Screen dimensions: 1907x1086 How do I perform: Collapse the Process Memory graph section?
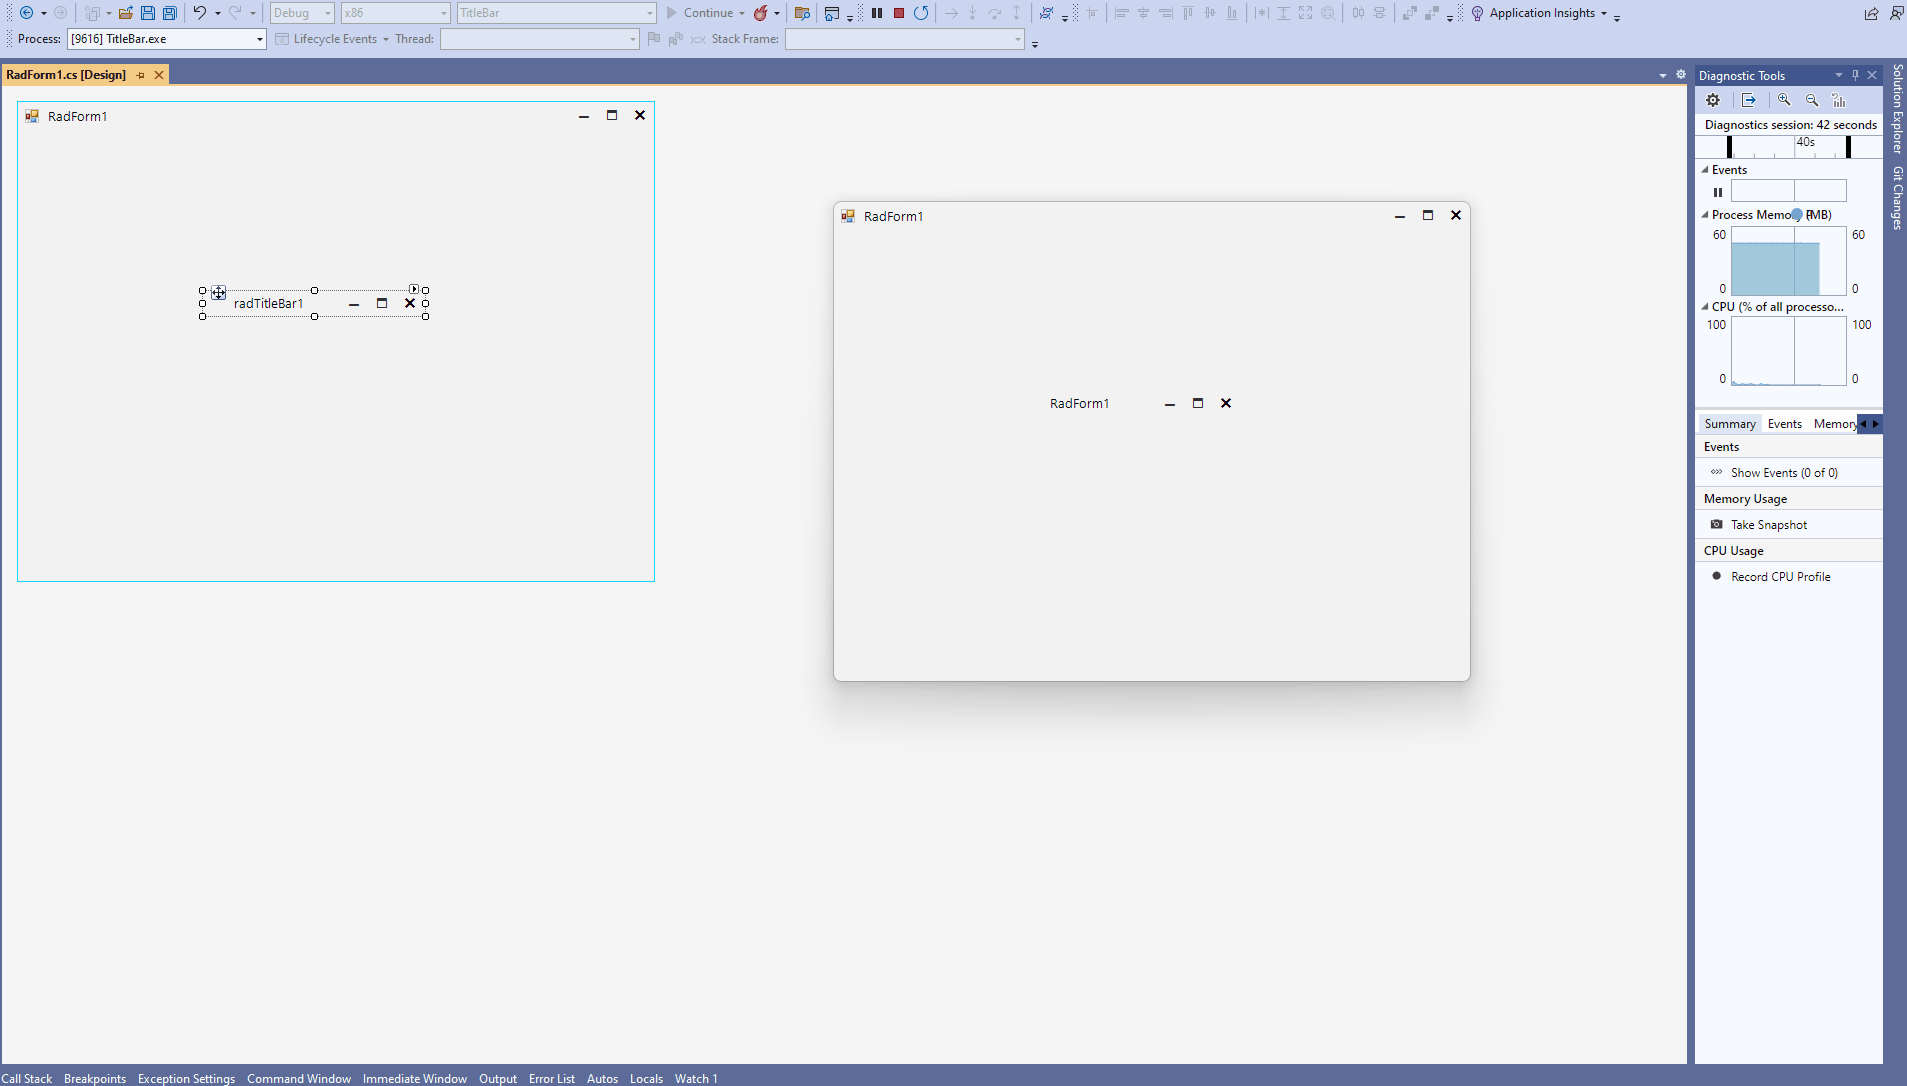pos(1705,215)
